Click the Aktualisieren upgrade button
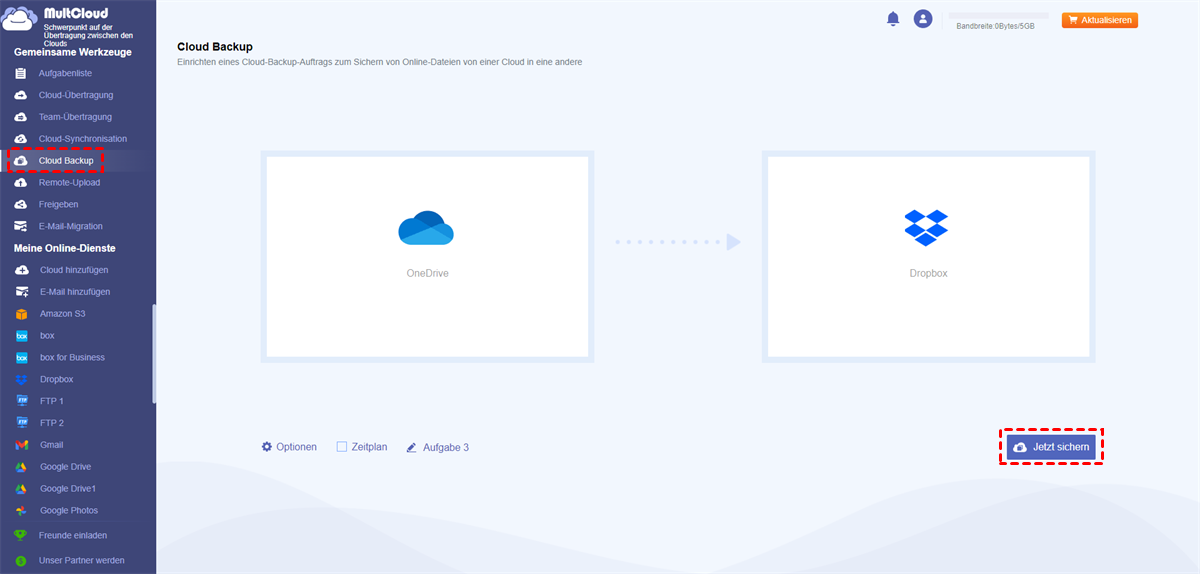The height and width of the screenshot is (574, 1200). pyautogui.click(x=1100, y=20)
